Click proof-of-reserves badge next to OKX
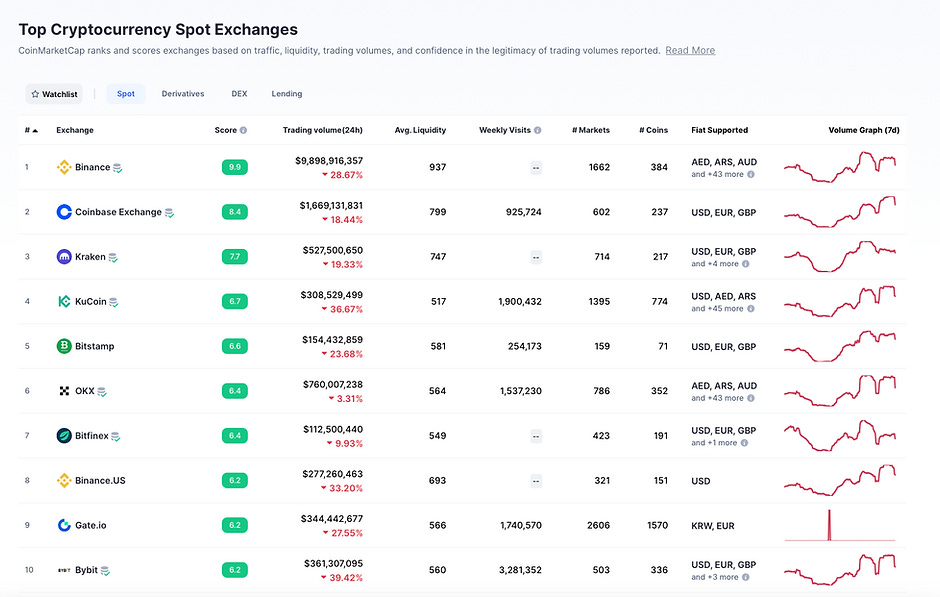Viewport: 940px width, 597px height. [x=102, y=392]
